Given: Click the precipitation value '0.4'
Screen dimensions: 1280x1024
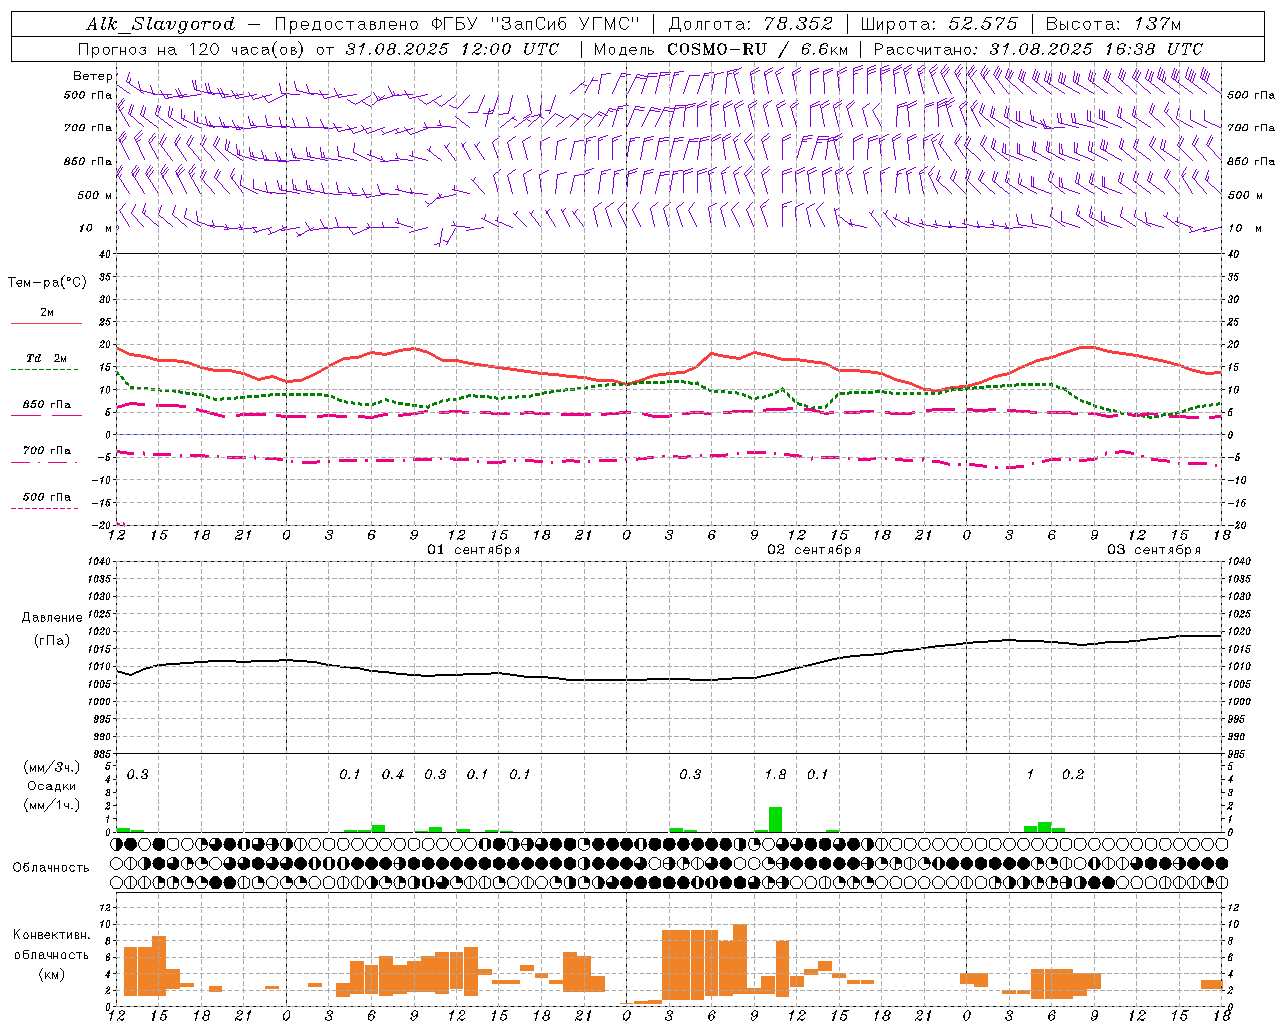Looking at the screenshot, I should (392, 774).
